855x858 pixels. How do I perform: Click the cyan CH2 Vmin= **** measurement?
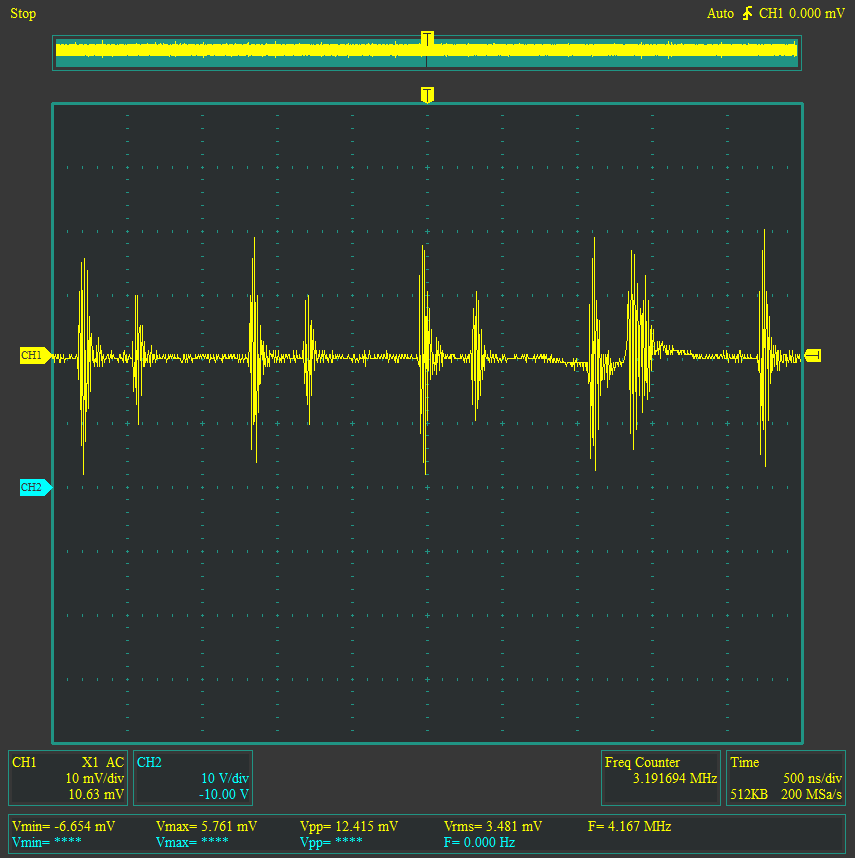click(x=47, y=842)
